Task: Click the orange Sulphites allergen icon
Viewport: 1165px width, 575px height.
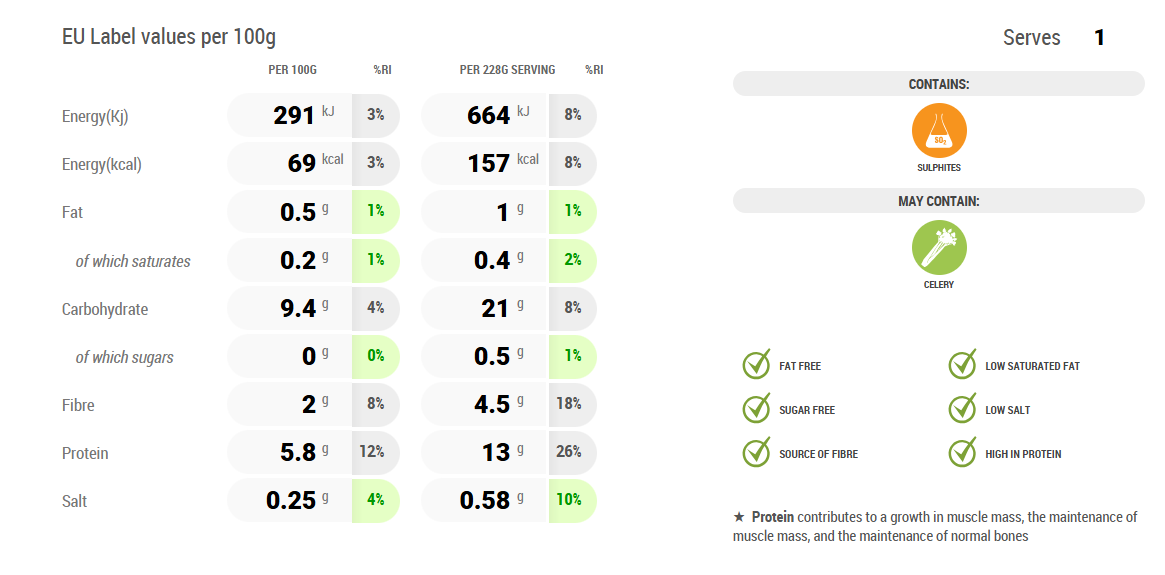Action: point(939,132)
